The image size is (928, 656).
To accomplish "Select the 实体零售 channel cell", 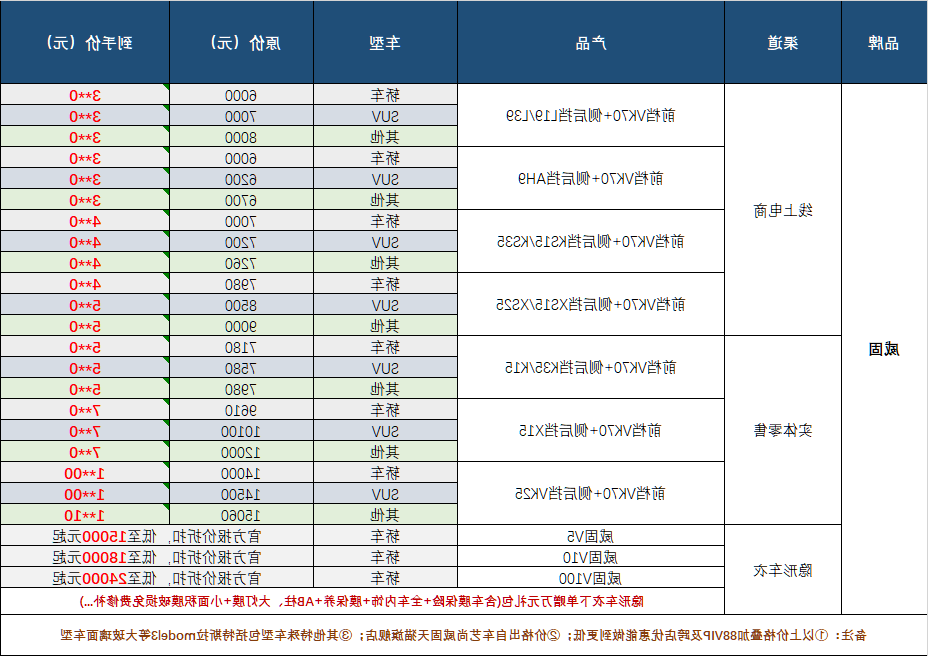I will coord(783,430).
